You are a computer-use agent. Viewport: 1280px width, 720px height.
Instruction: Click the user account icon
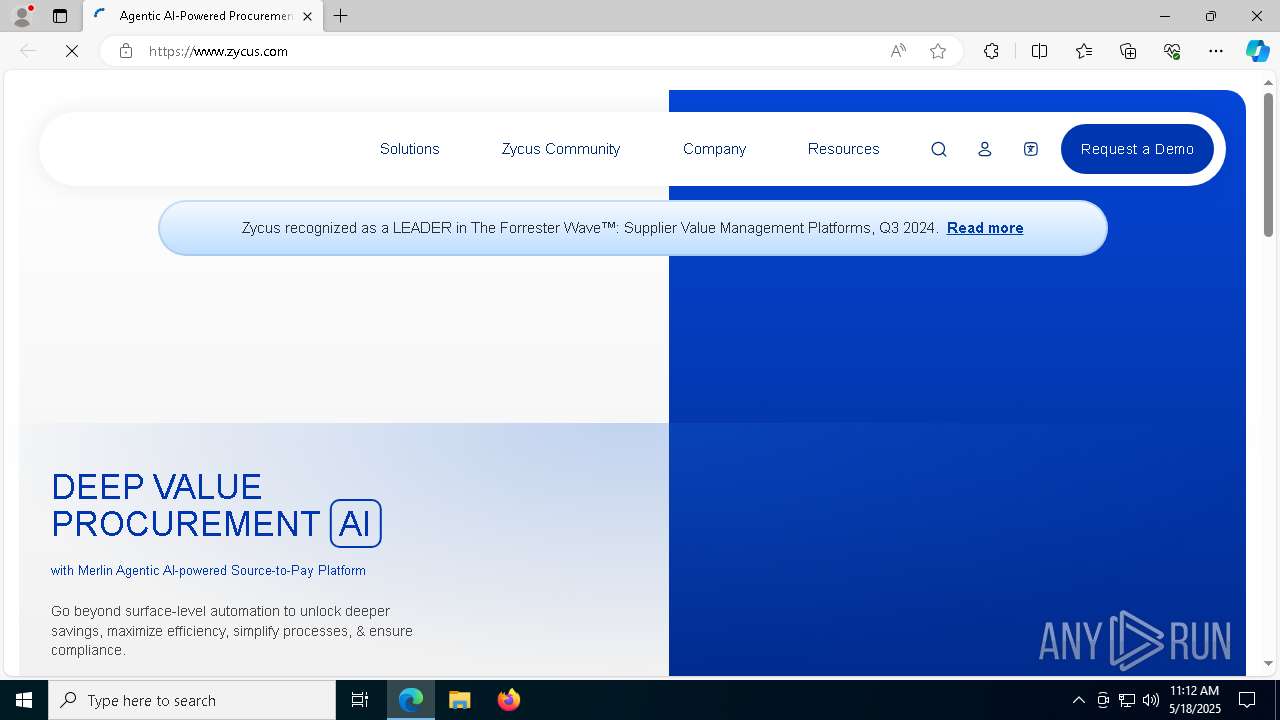coord(985,149)
